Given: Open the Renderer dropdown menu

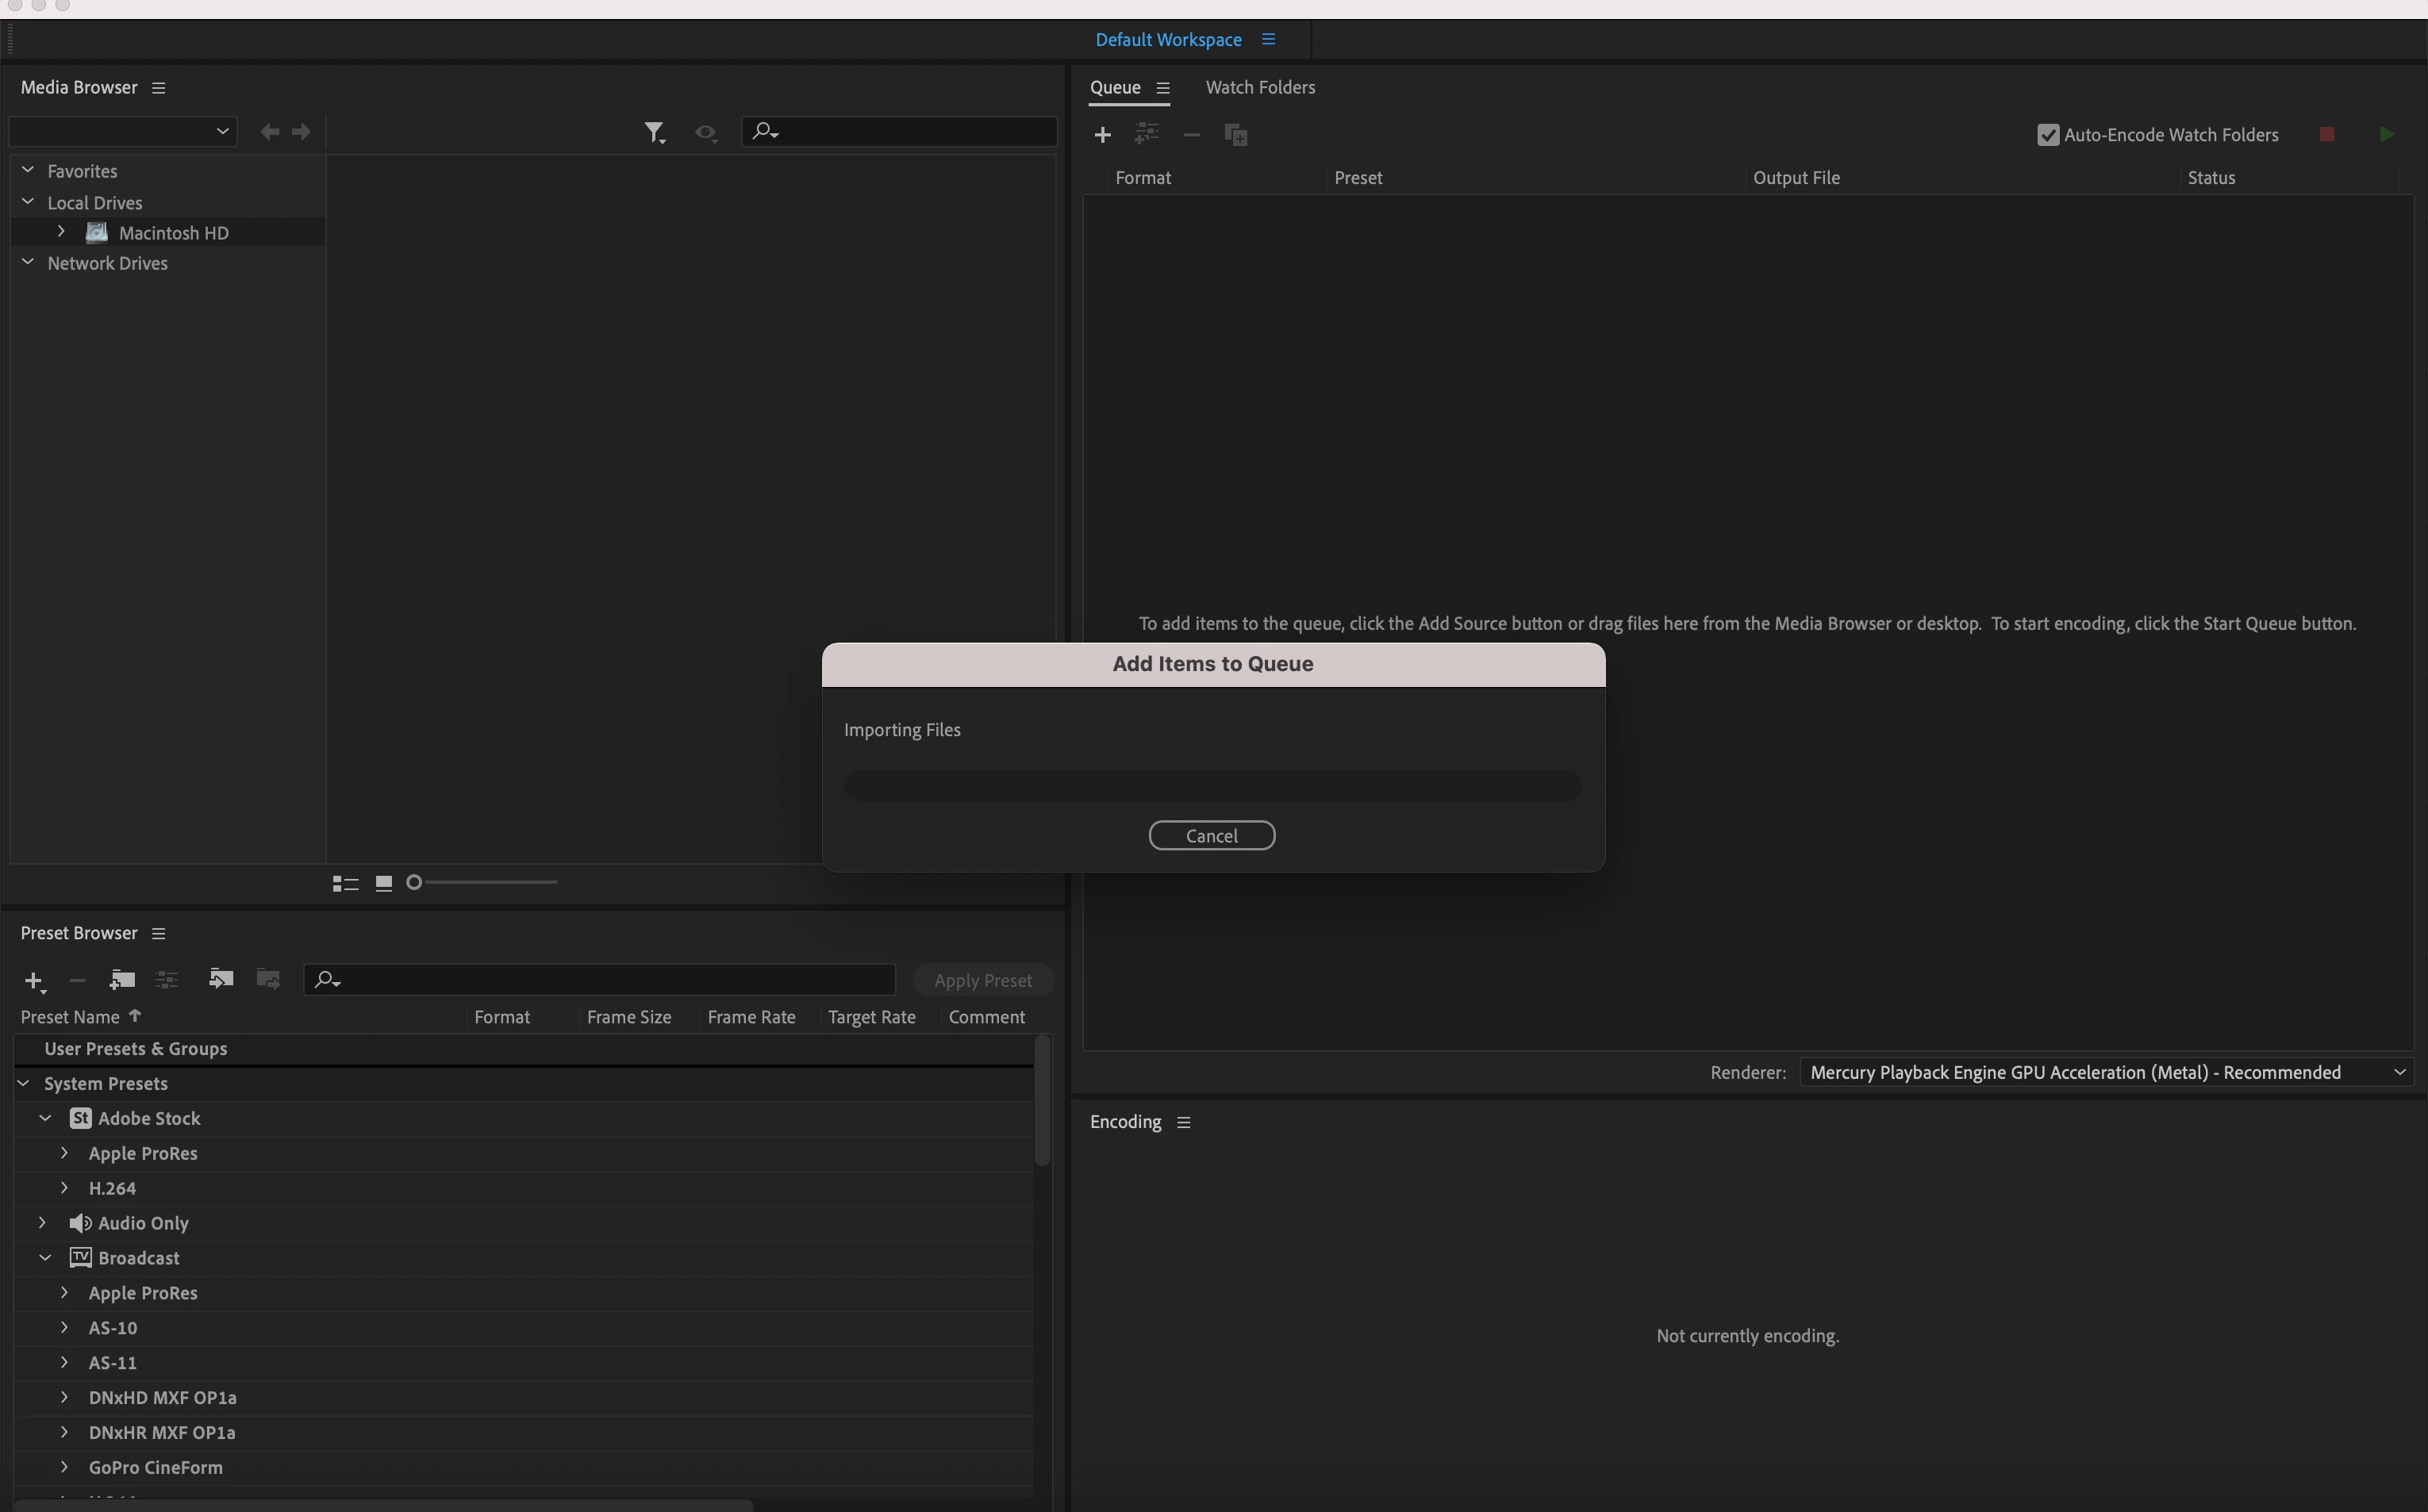Looking at the screenshot, I should click(2105, 1072).
